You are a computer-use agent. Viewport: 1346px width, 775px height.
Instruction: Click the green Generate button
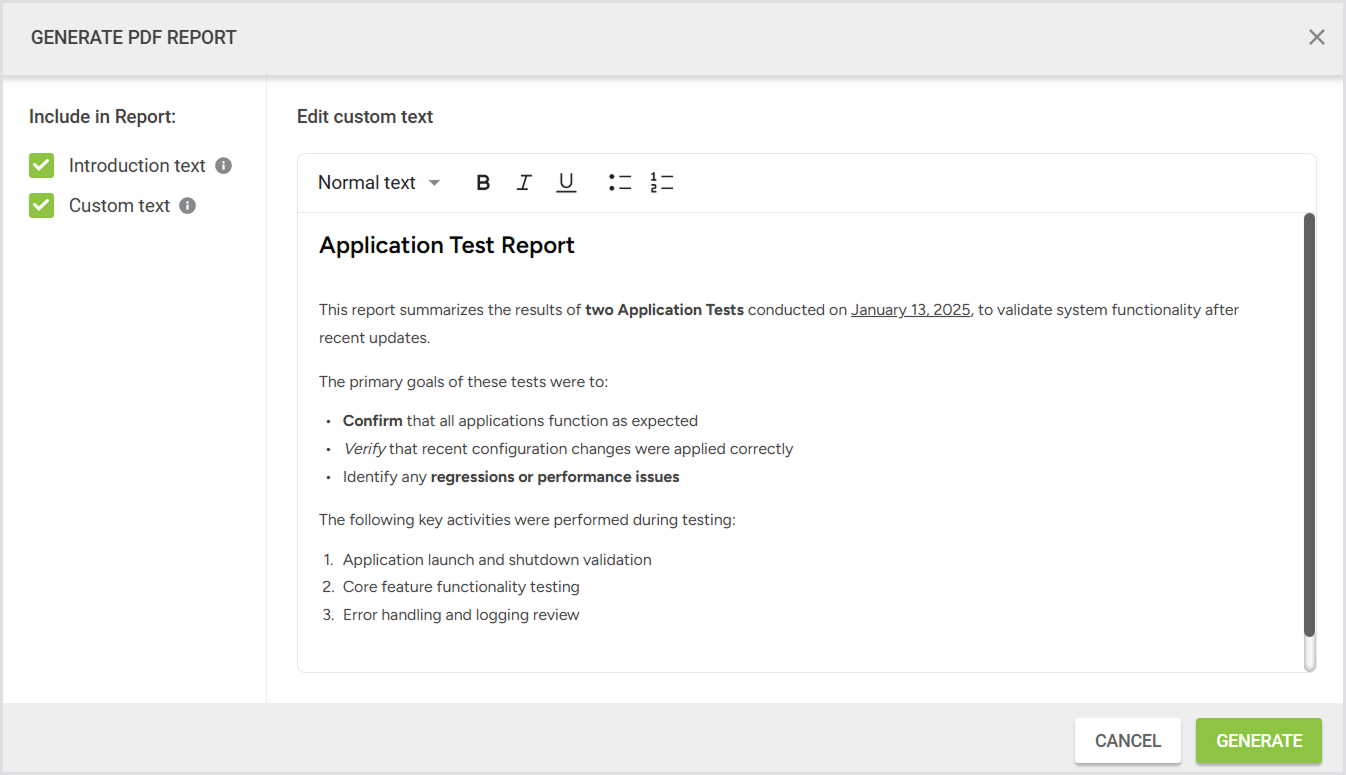pos(1258,741)
